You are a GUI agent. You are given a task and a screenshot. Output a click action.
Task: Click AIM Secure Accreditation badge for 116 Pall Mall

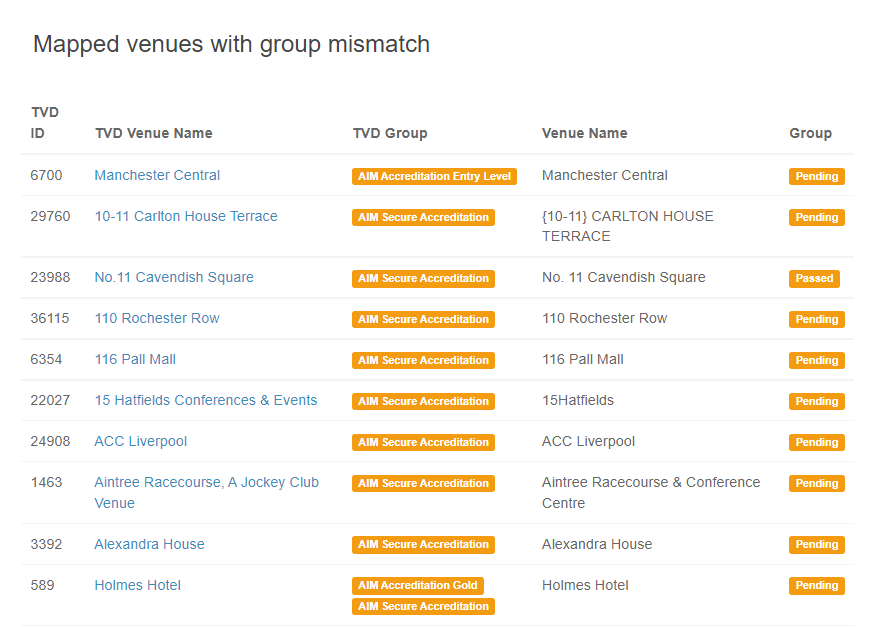coord(423,360)
